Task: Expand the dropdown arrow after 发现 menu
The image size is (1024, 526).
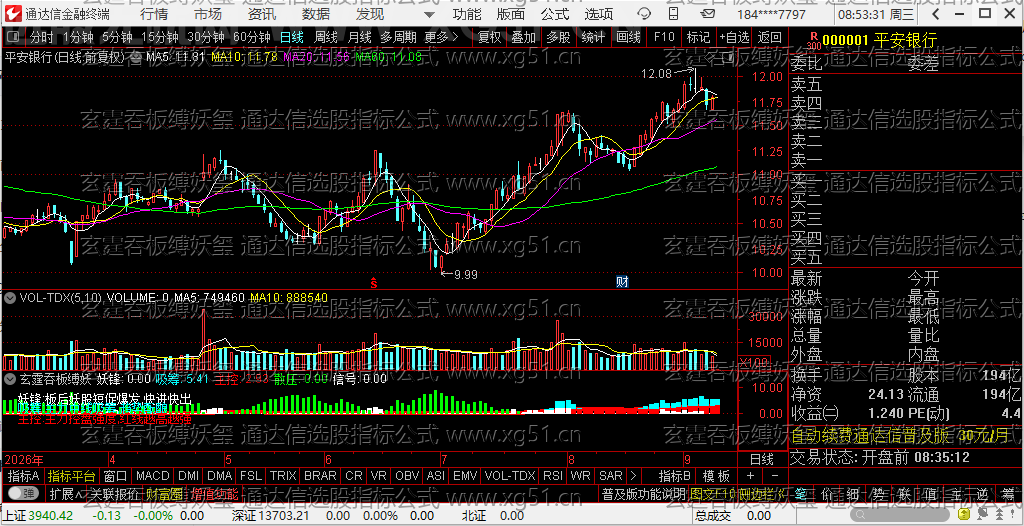Action: [x=428, y=14]
